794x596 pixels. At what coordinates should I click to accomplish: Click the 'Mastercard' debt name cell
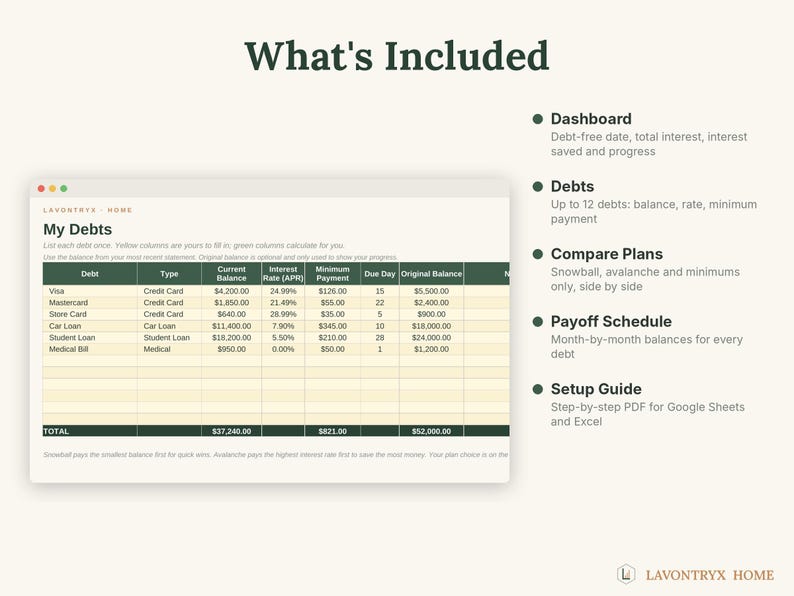click(x=90, y=303)
